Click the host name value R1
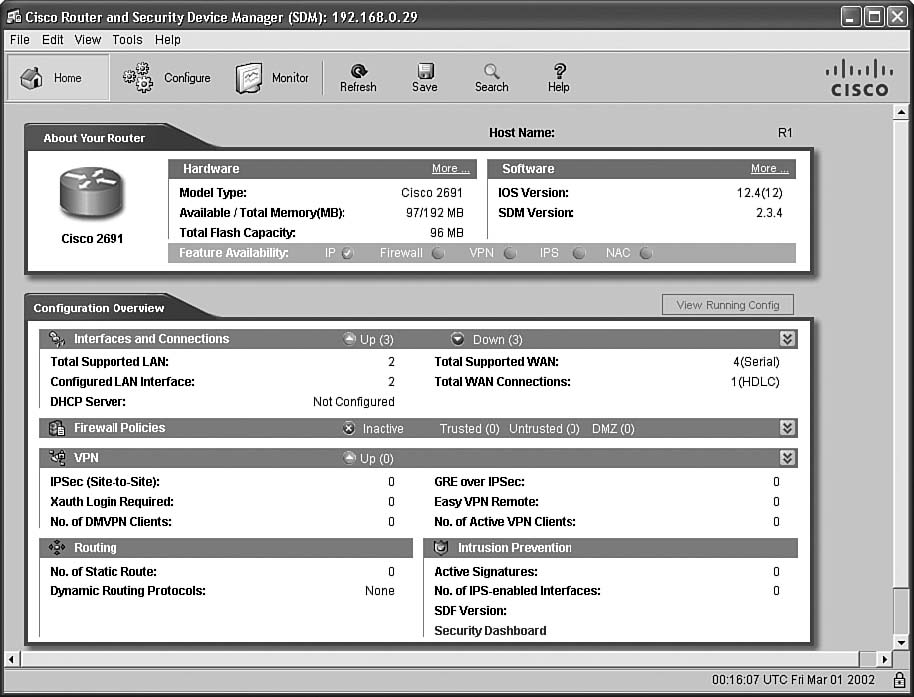 pyautogui.click(x=785, y=133)
